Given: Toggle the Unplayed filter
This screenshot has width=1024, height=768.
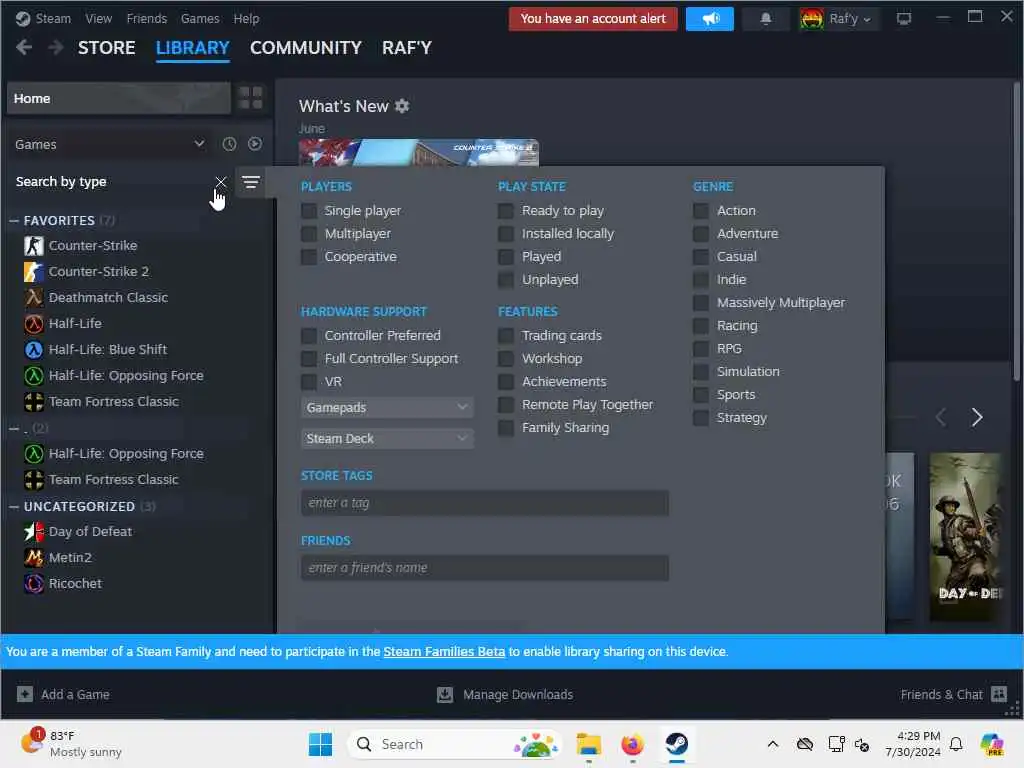Looking at the screenshot, I should click(505, 280).
